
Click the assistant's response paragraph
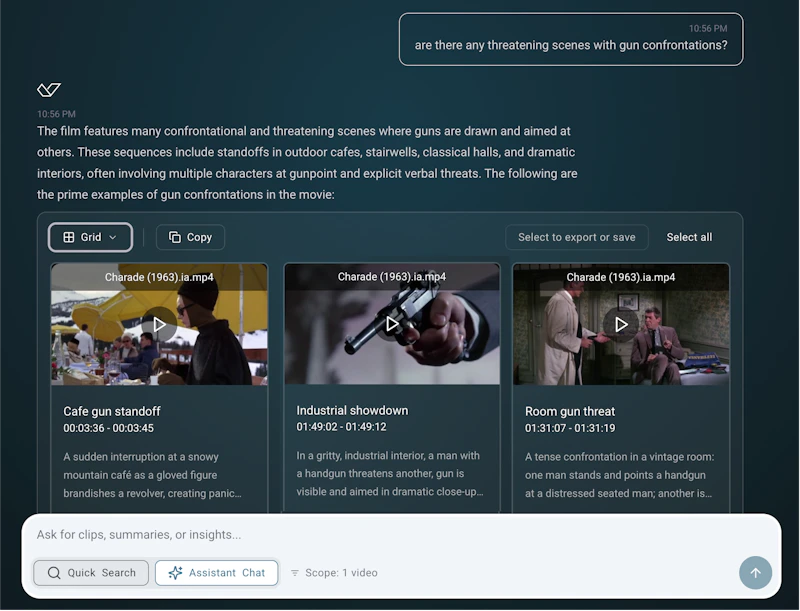(307, 163)
